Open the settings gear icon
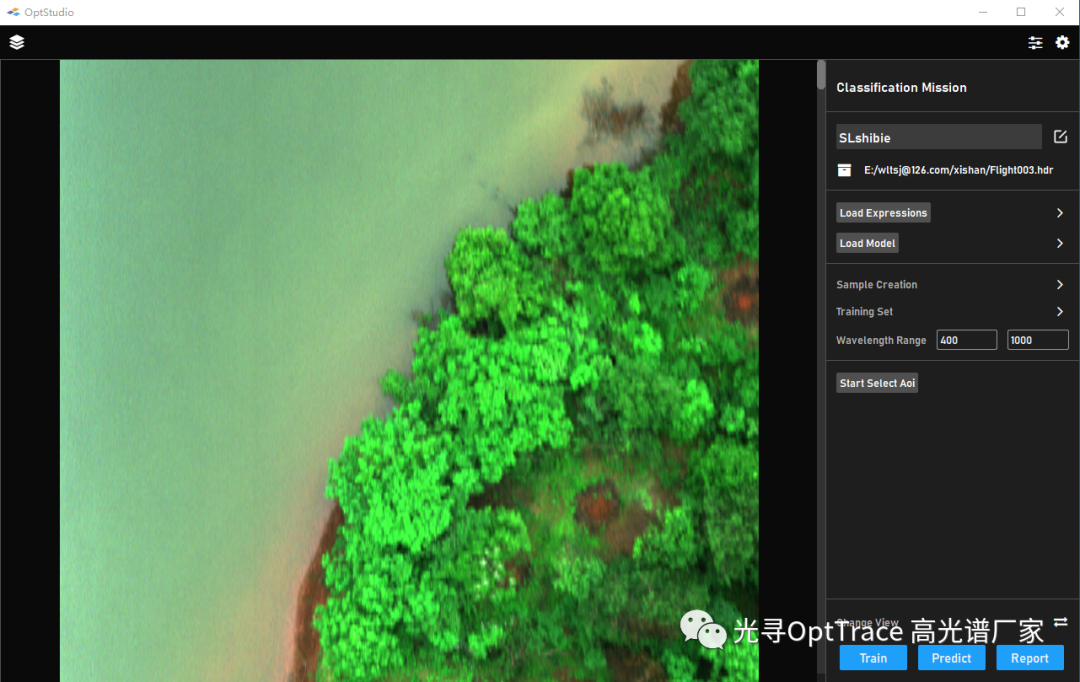Screen dimensions: 1080x682 tap(1062, 42)
